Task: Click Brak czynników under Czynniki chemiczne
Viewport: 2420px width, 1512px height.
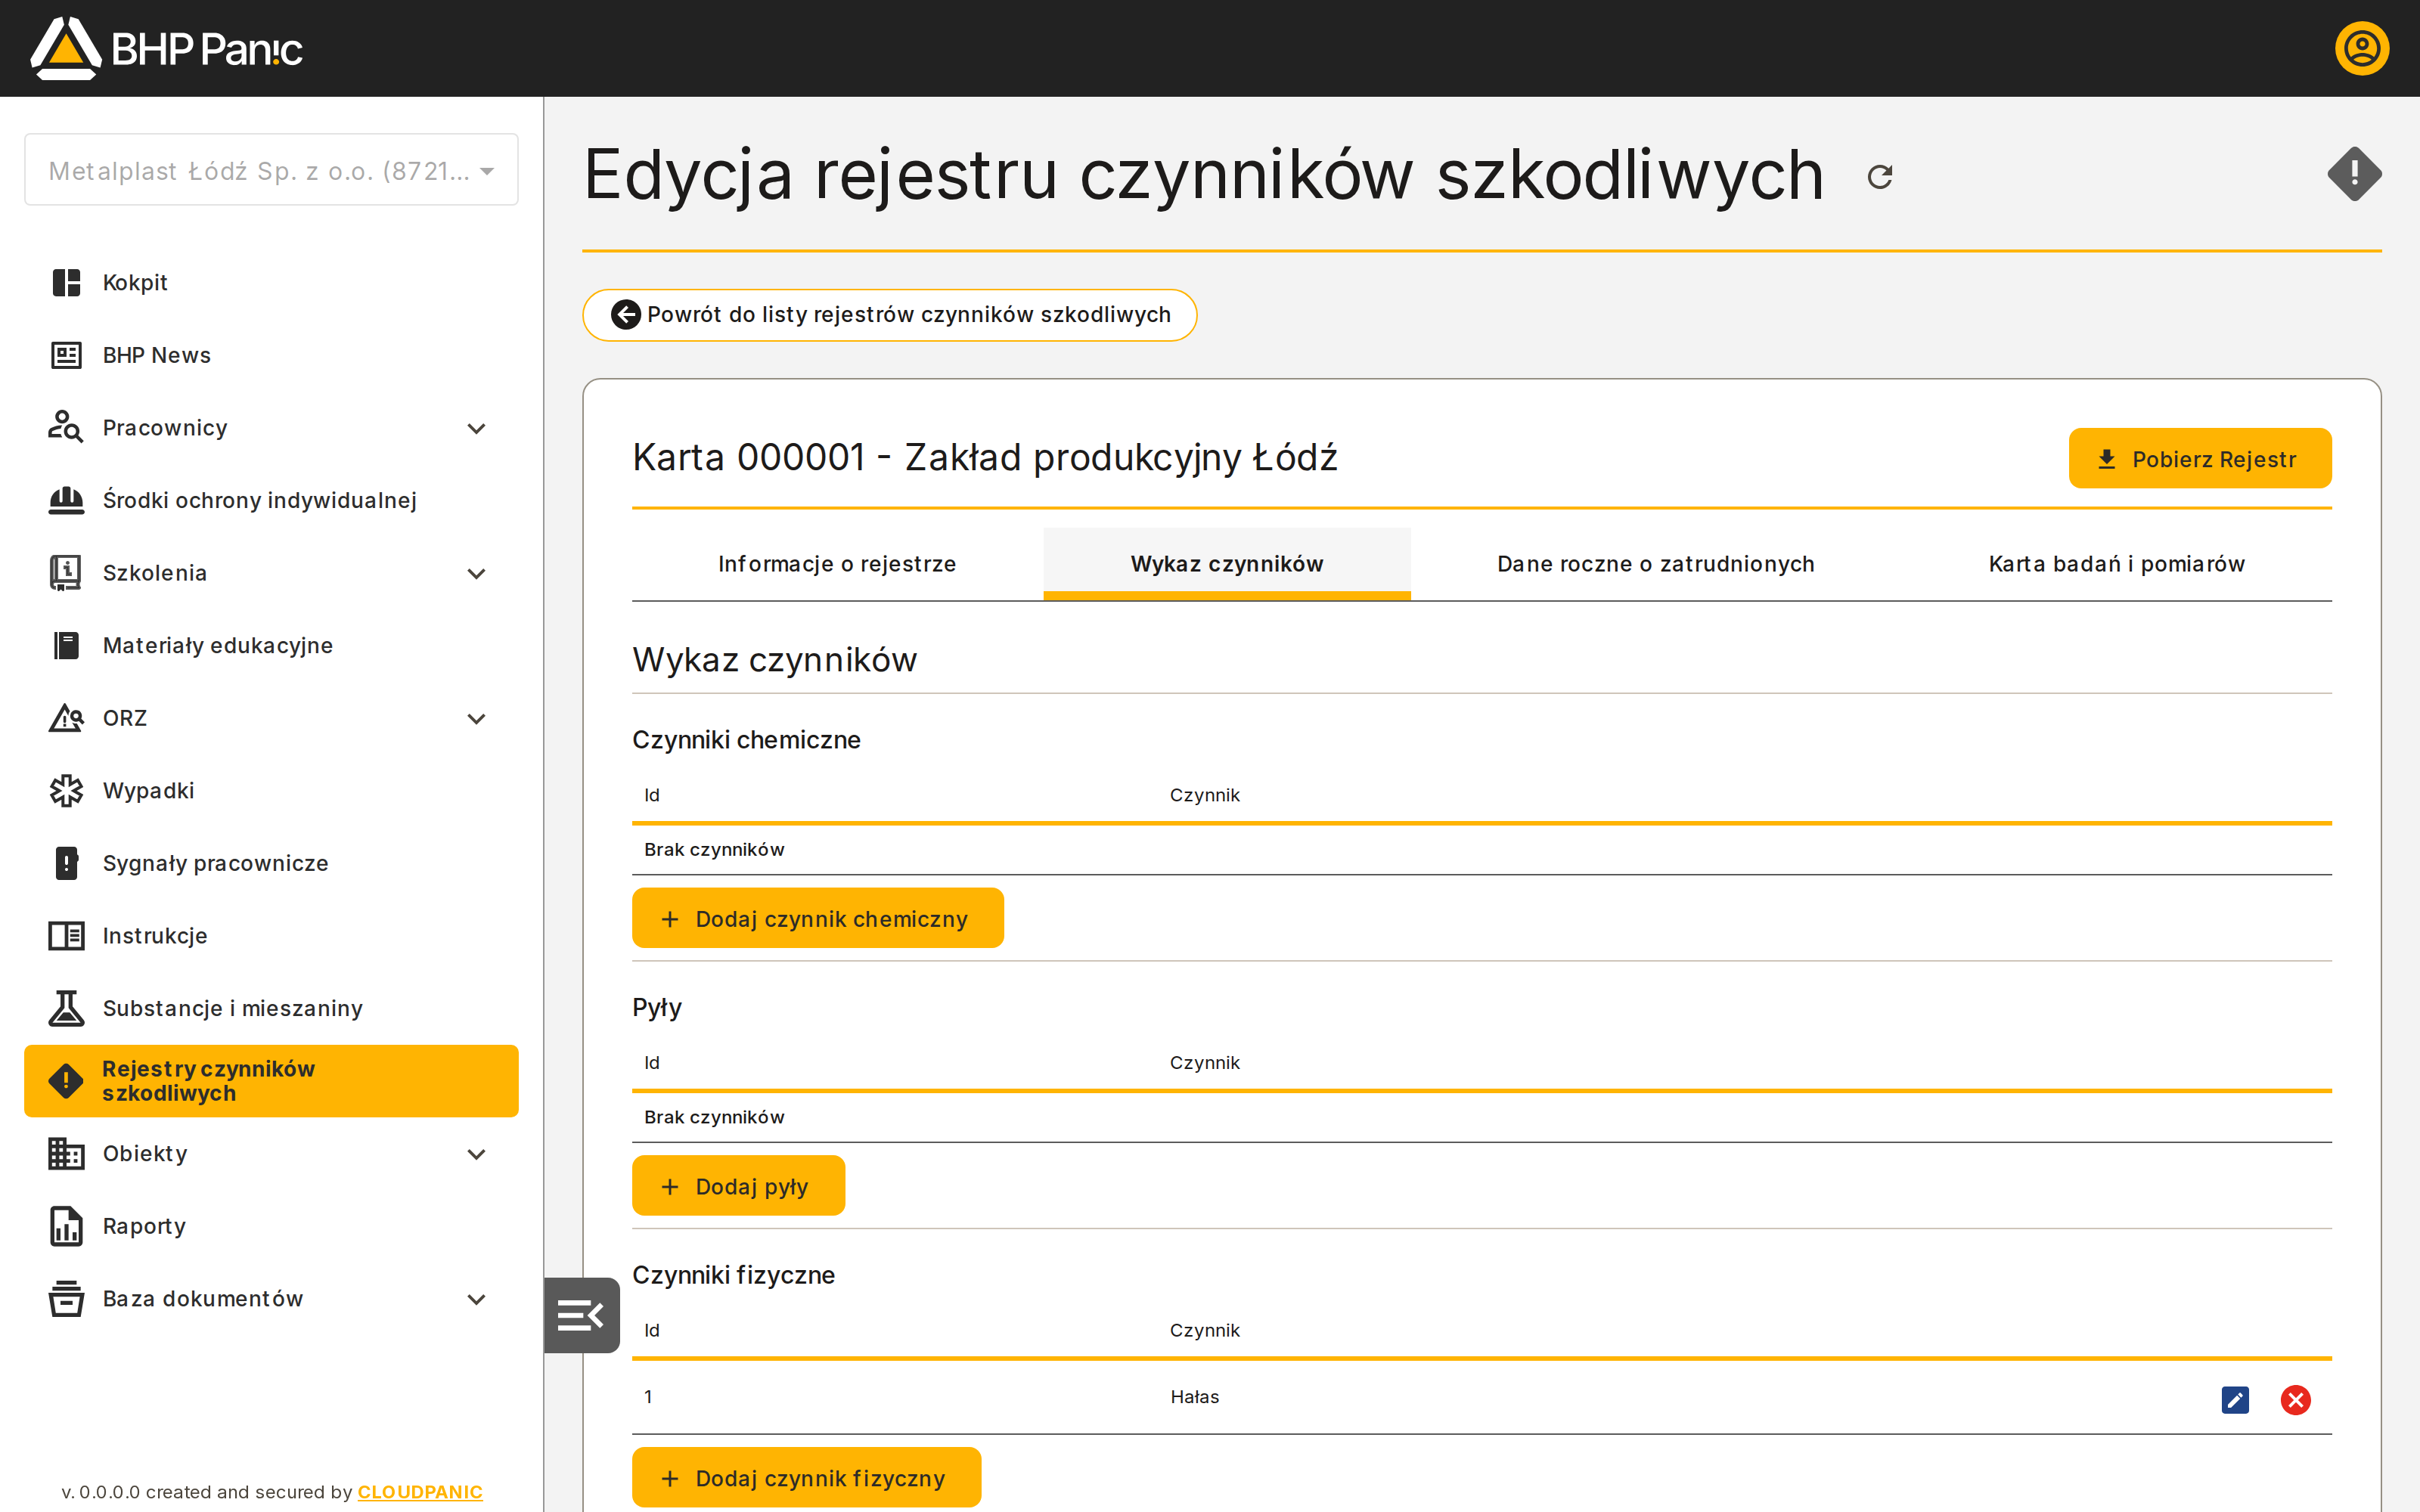Action: [x=714, y=850]
